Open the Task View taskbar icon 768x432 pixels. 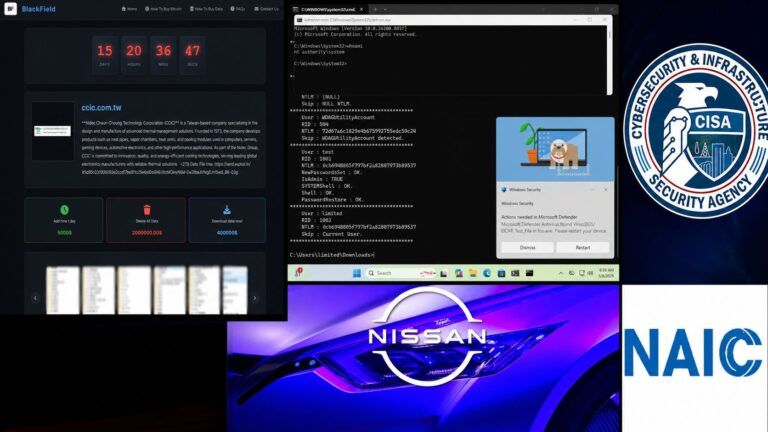[x=444, y=273]
